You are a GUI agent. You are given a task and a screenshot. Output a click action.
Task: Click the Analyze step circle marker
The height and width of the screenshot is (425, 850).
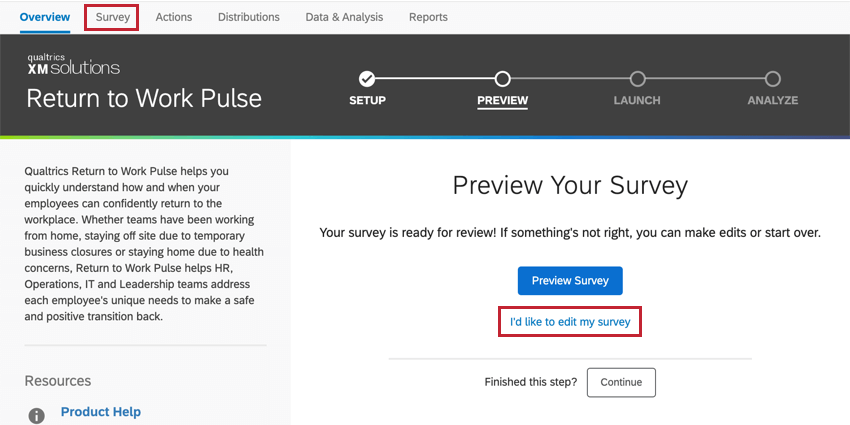click(772, 79)
